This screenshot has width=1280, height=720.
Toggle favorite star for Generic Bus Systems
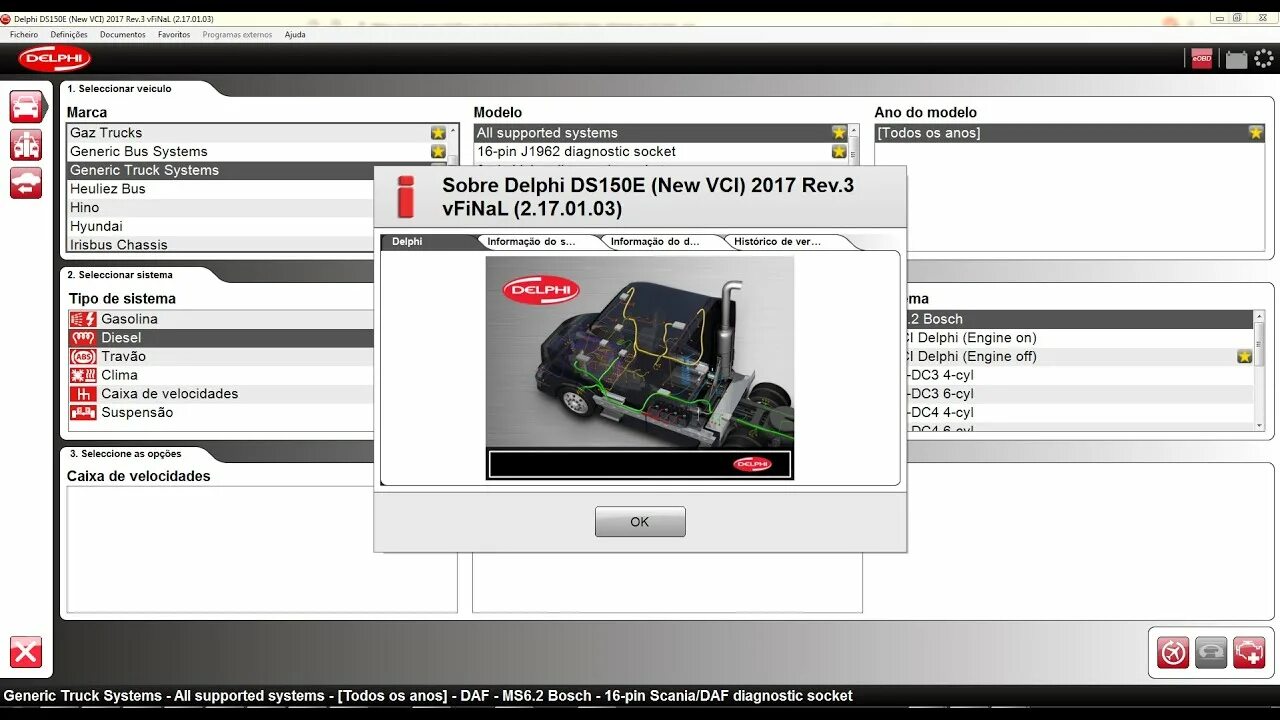438,152
